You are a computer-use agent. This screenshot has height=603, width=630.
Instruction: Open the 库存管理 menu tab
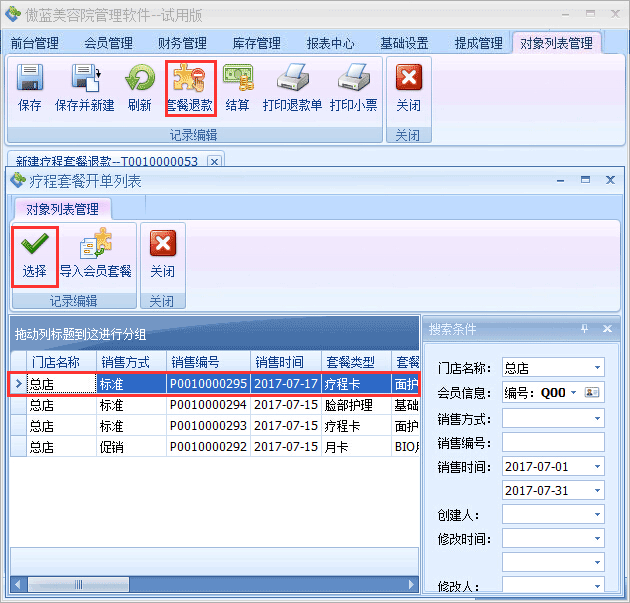(x=256, y=43)
